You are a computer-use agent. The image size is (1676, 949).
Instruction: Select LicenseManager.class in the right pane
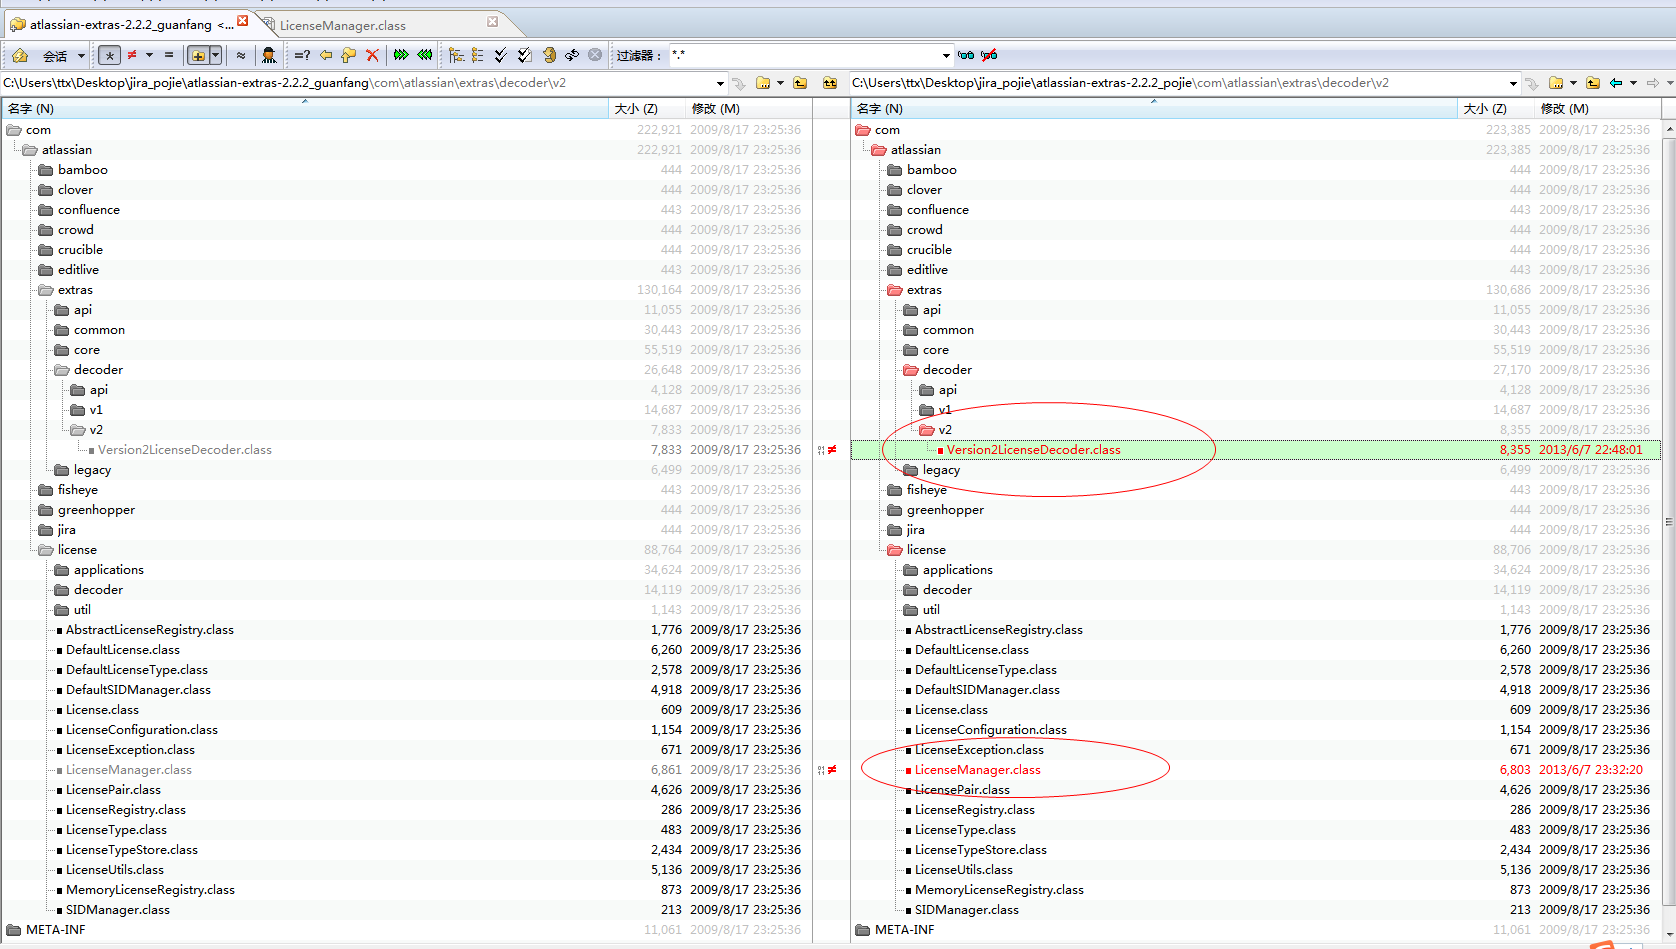coord(977,770)
